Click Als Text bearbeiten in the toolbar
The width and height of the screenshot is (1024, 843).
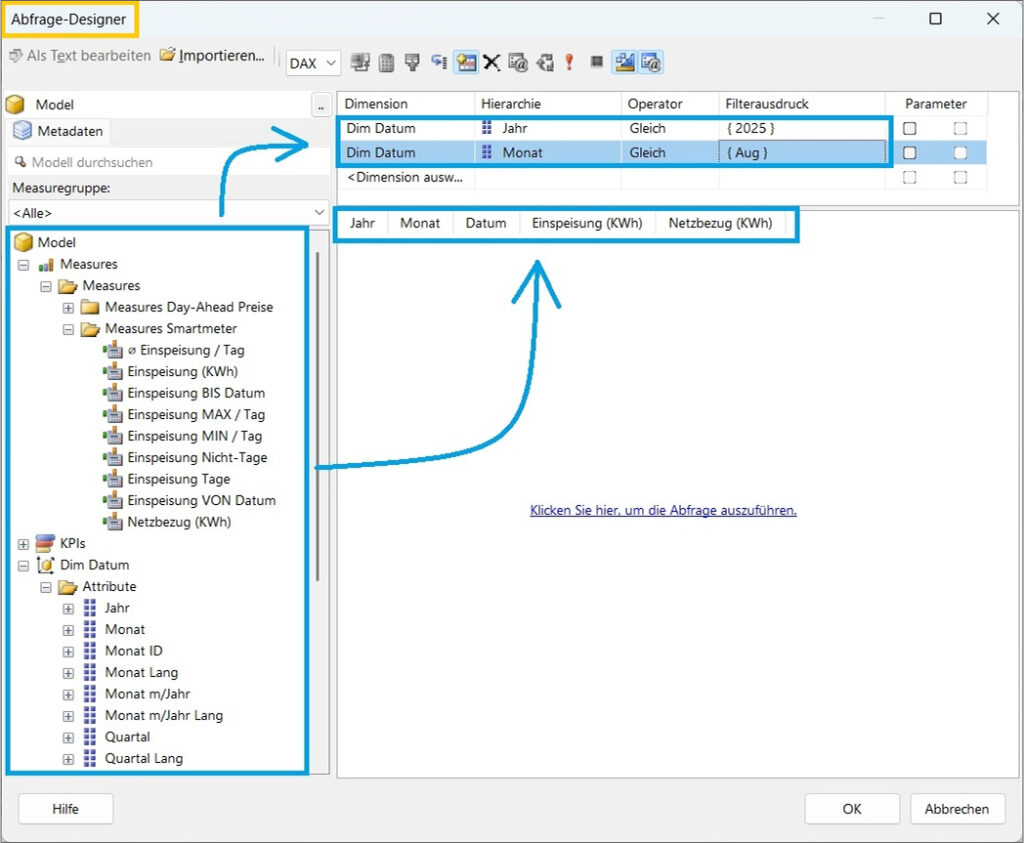(x=80, y=55)
